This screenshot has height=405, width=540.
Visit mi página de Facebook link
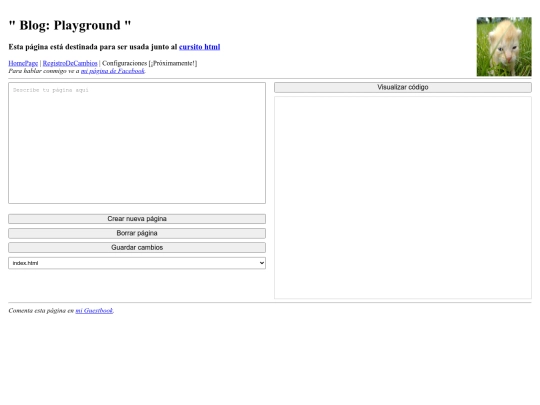click(113, 71)
